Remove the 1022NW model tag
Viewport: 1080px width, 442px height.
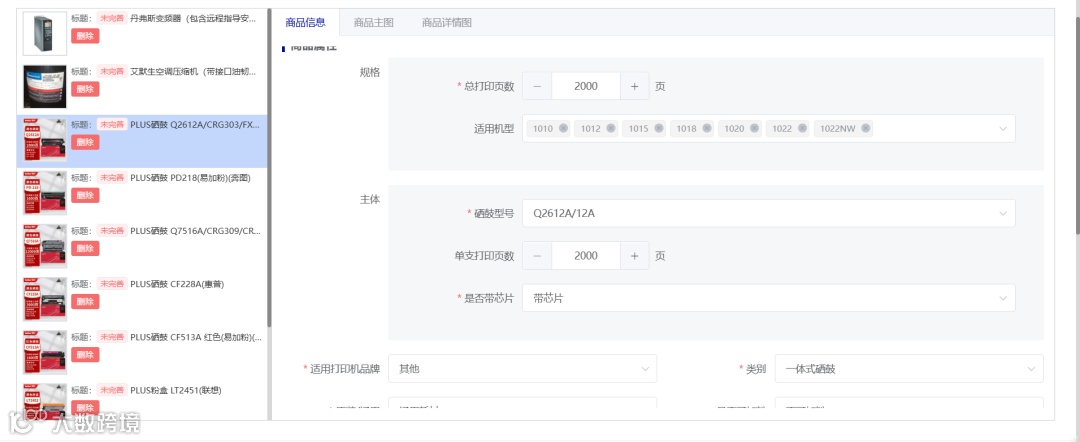click(x=866, y=129)
